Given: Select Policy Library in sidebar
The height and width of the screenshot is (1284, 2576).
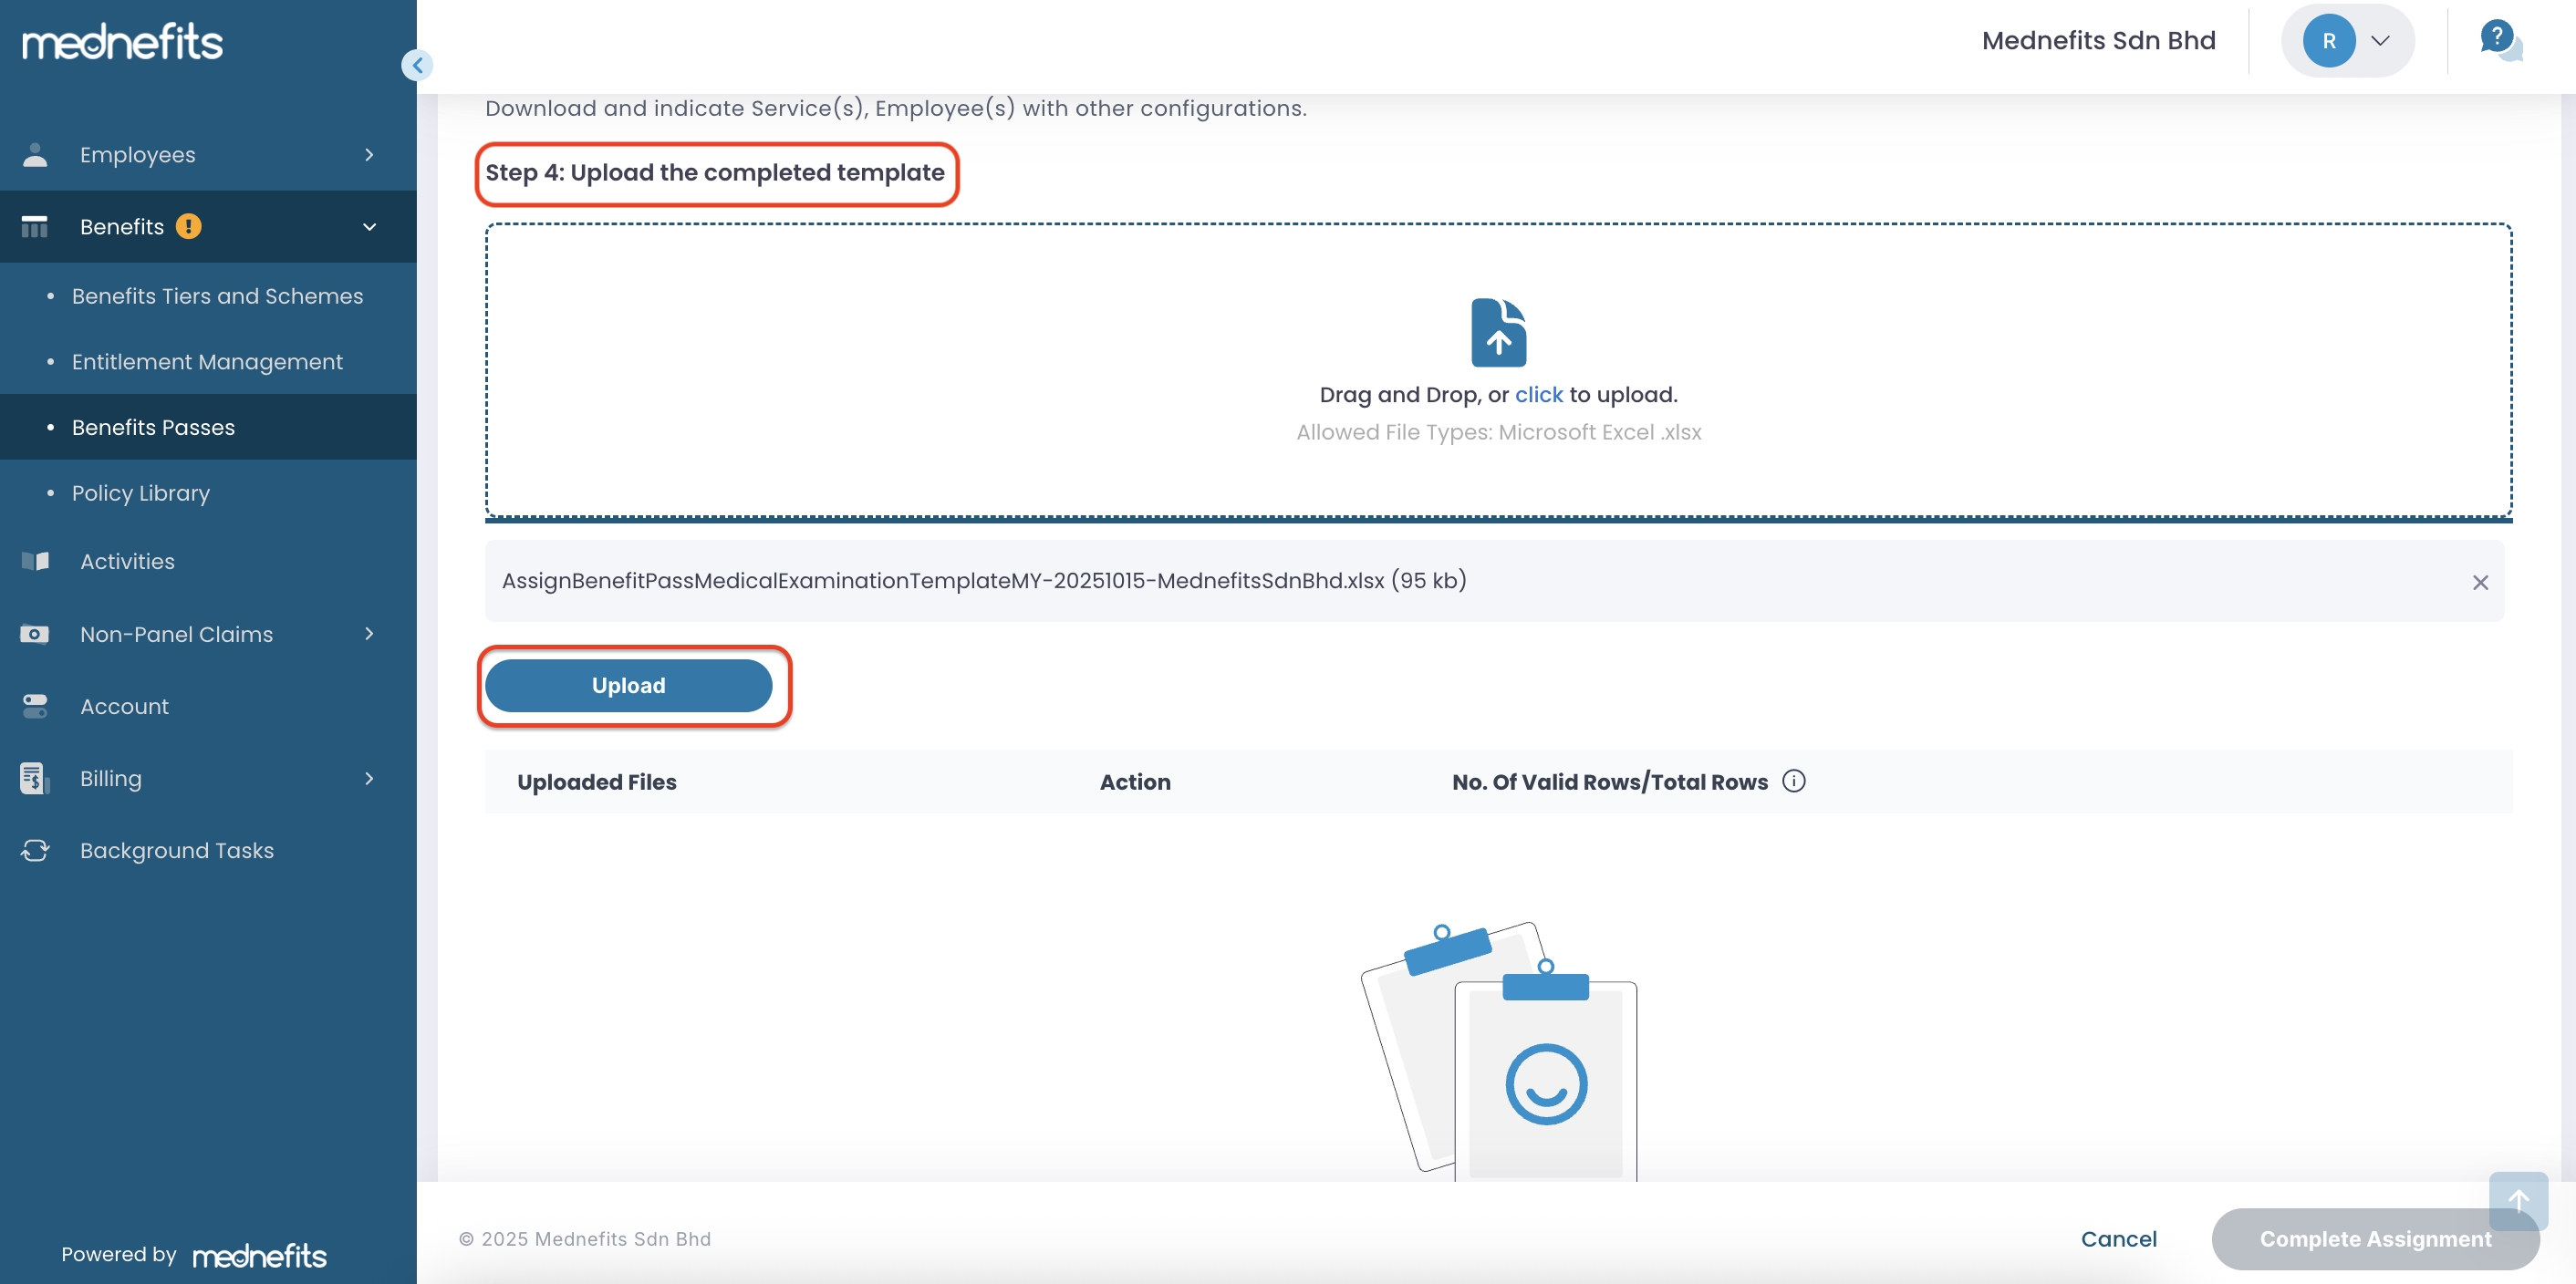Looking at the screenshot, I should (141, 493).
